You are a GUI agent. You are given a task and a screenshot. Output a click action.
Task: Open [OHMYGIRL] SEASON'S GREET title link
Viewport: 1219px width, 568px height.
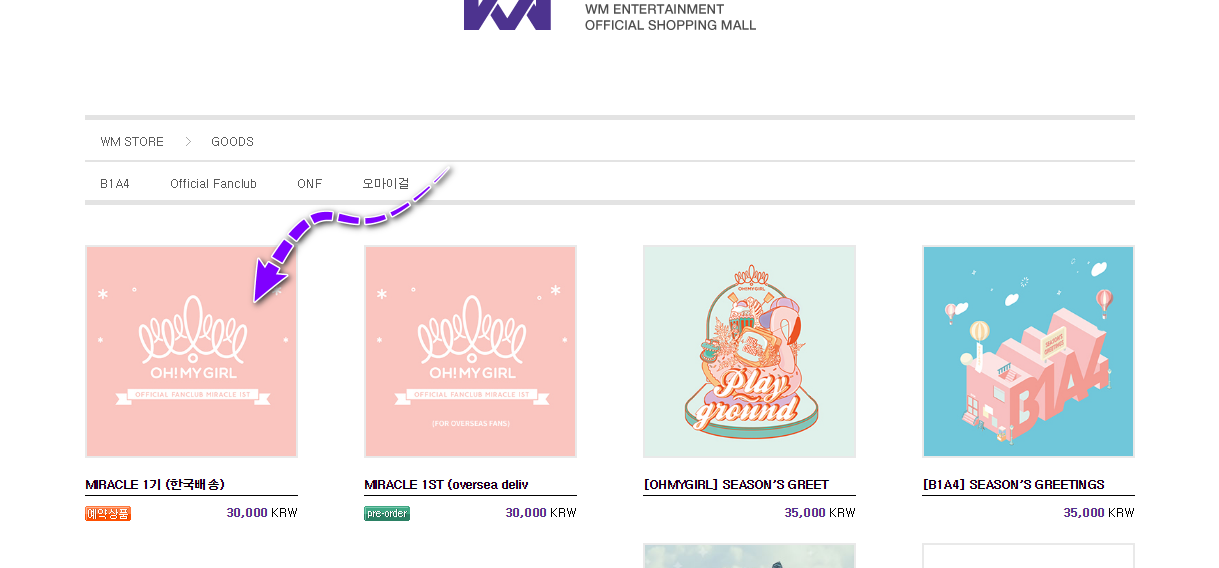(736, 485)
